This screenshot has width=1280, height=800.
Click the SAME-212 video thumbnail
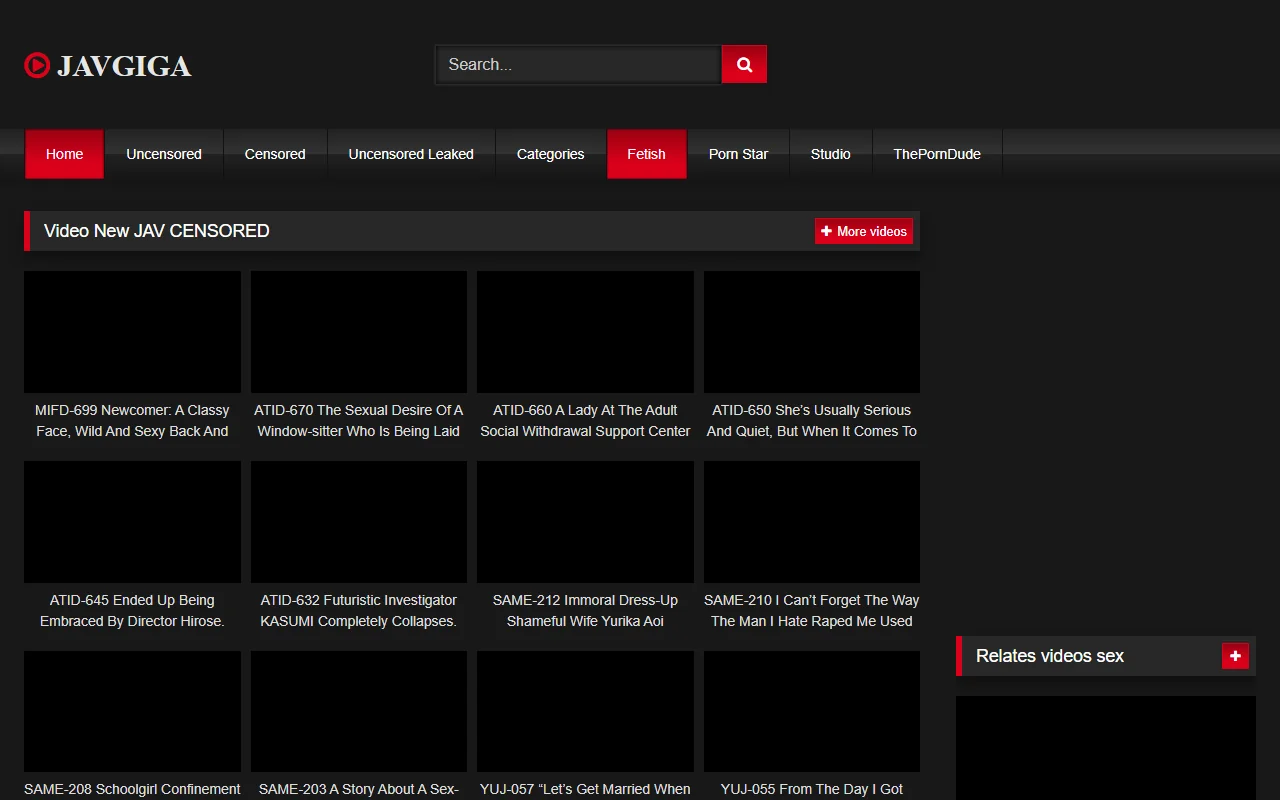(585, 521)
